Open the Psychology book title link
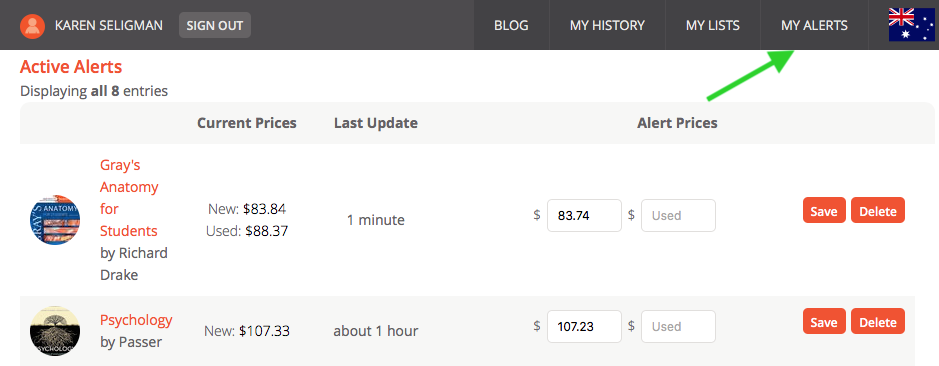This screenshot has height=366, width=939. pos(136,319)
